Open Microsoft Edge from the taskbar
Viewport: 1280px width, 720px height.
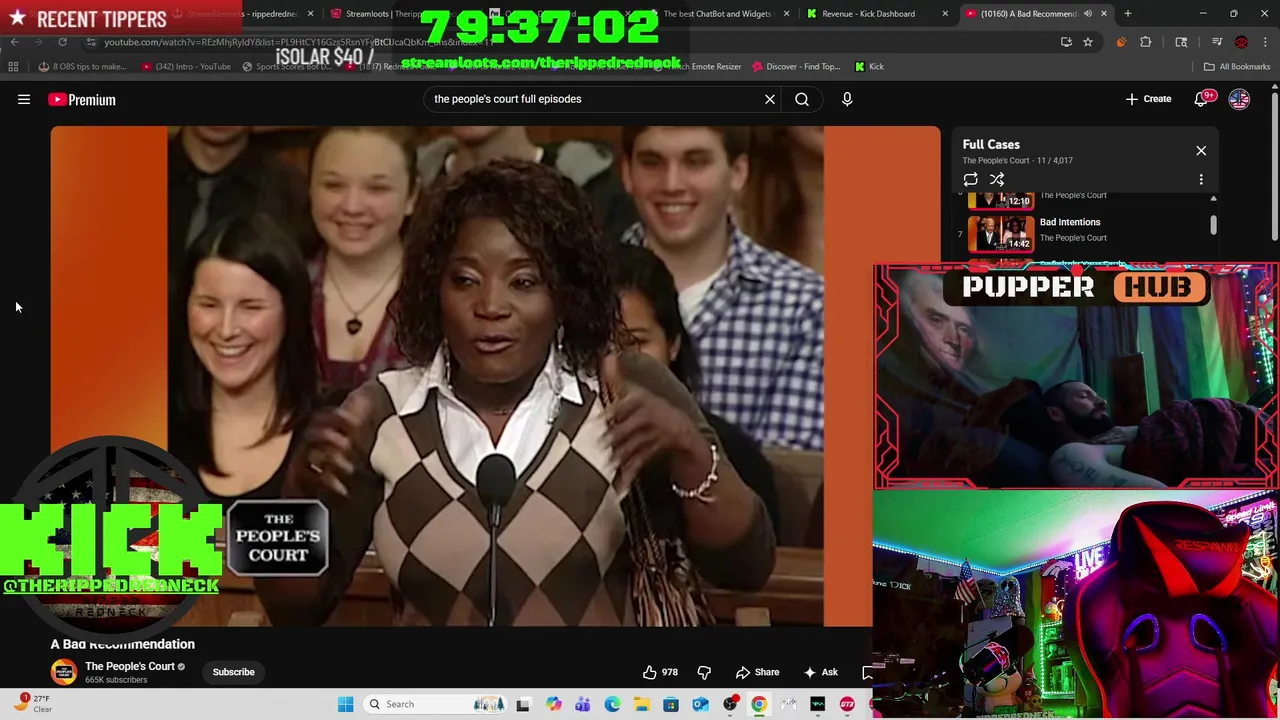click(x=612, y=704)
